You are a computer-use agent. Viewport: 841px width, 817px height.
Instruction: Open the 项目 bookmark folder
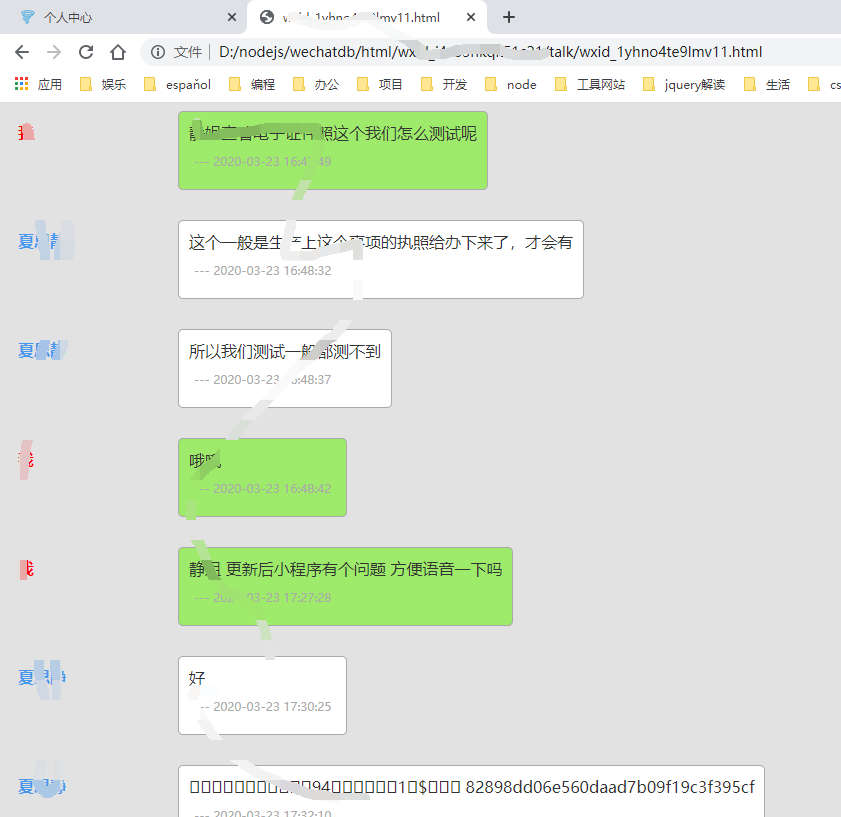(x=379, y=84)
